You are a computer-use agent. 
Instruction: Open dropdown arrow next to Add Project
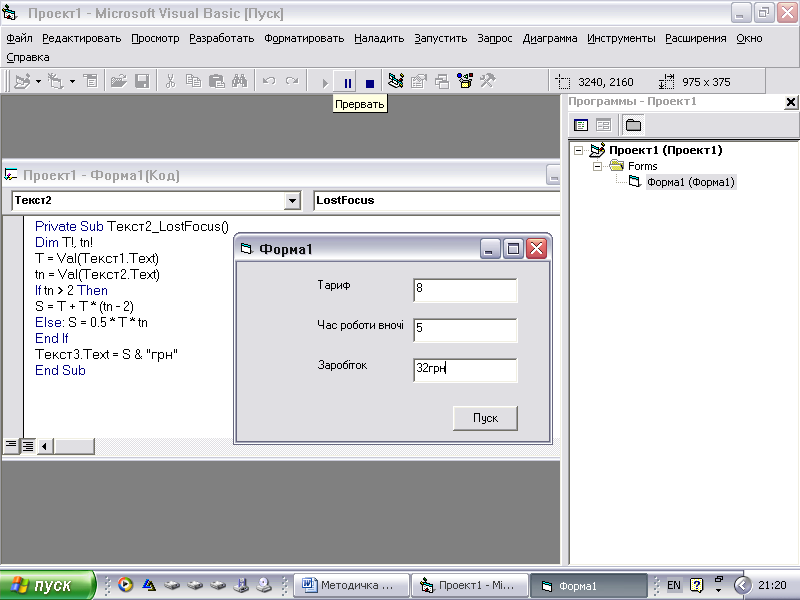click(x=38, y=81)
